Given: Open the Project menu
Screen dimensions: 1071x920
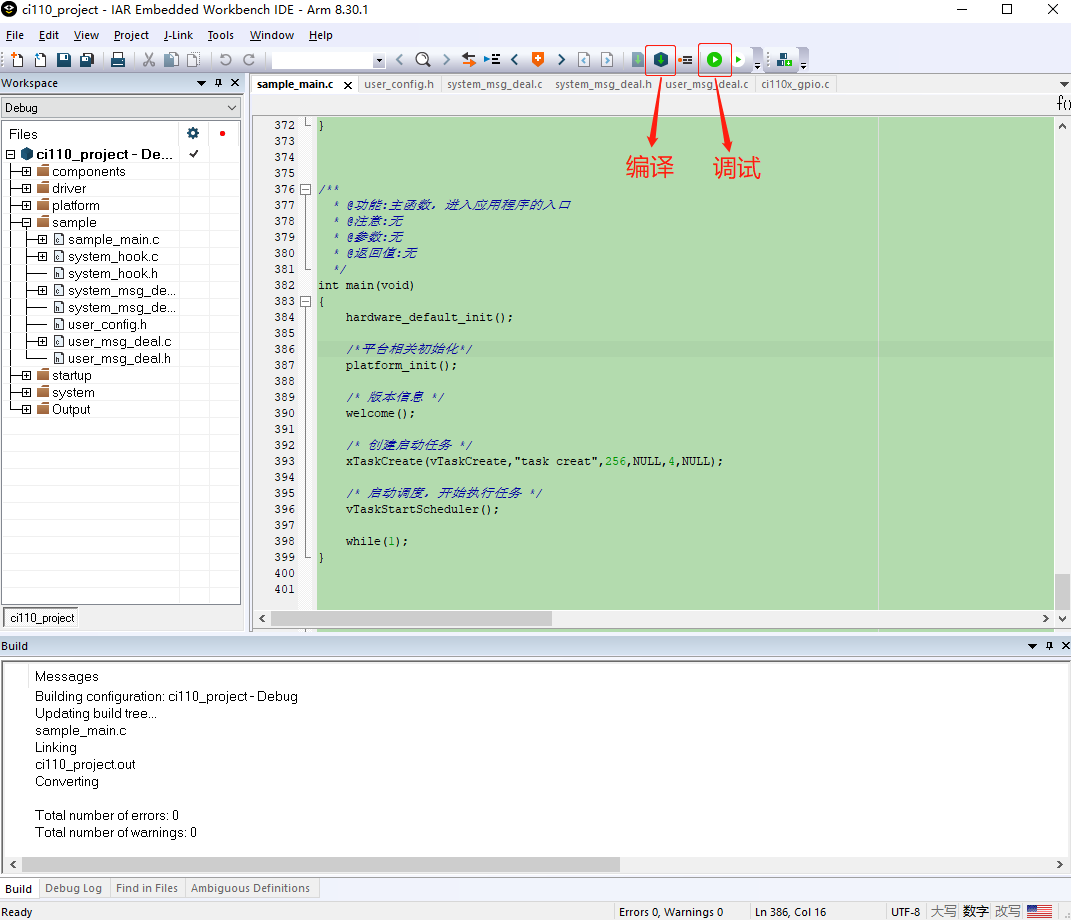Looking at the screenshot, I should 131,36.
